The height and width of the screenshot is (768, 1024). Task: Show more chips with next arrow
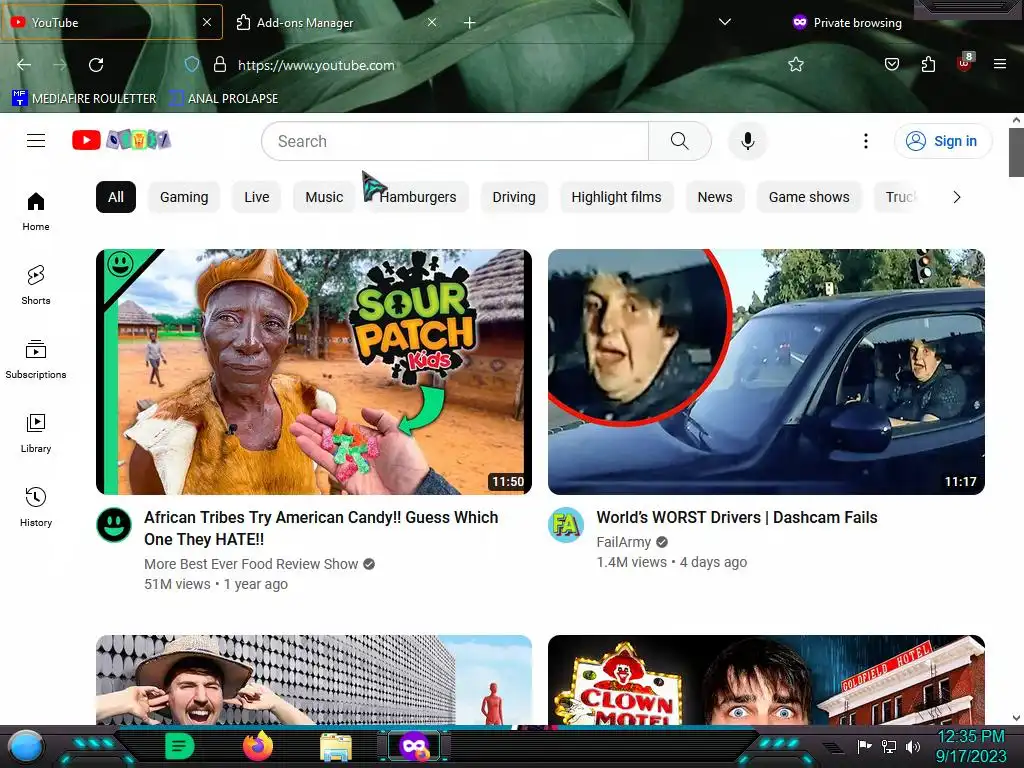click(x=957, y=197)
